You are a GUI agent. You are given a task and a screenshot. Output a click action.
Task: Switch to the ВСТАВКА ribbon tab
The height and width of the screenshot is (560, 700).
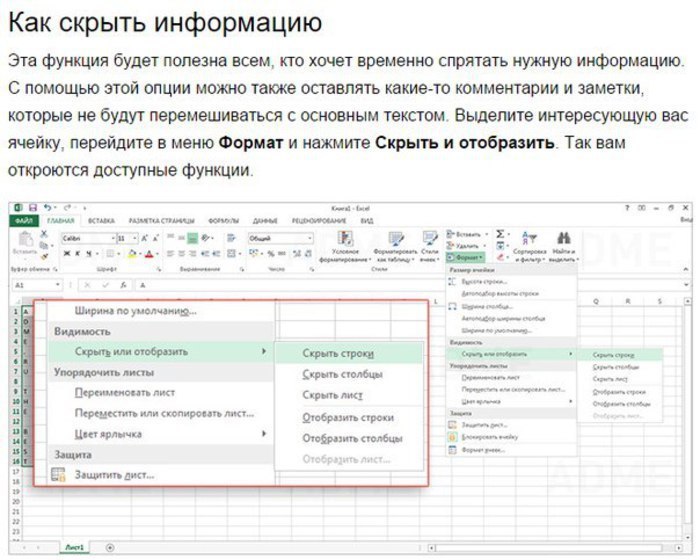point(100,220)
